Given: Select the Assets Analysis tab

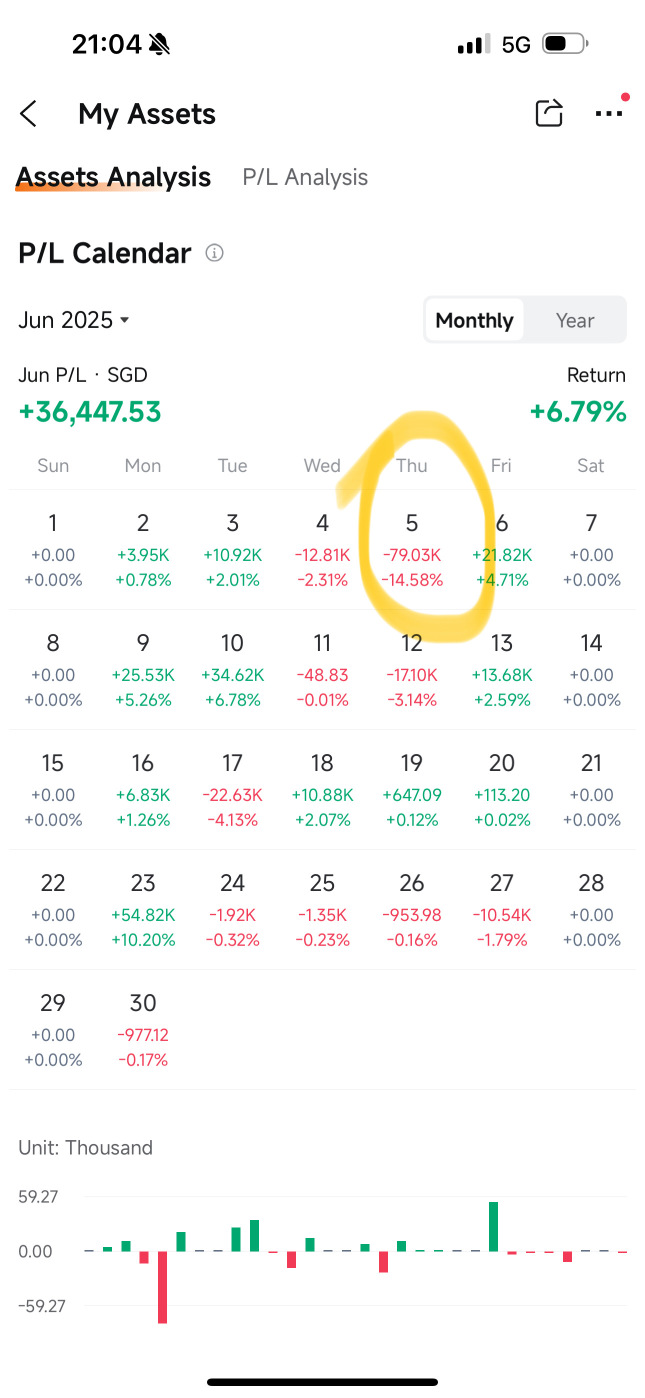Looking at the screenshot, I should [x=113, y=177].
